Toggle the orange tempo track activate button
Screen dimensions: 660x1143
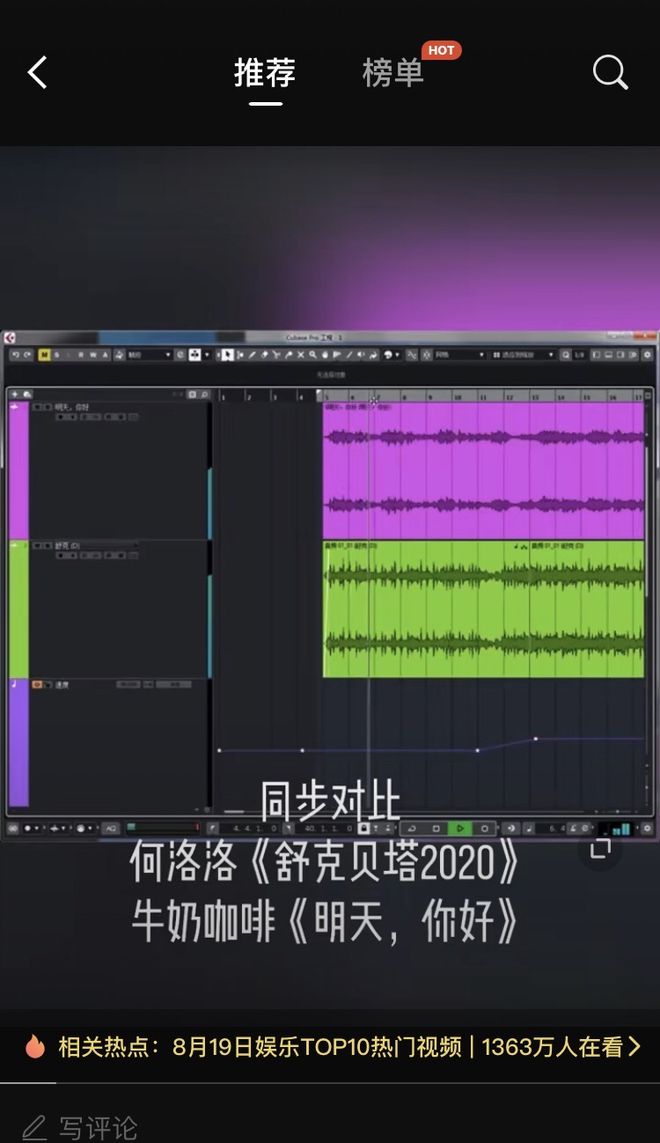tap(36, 684)
